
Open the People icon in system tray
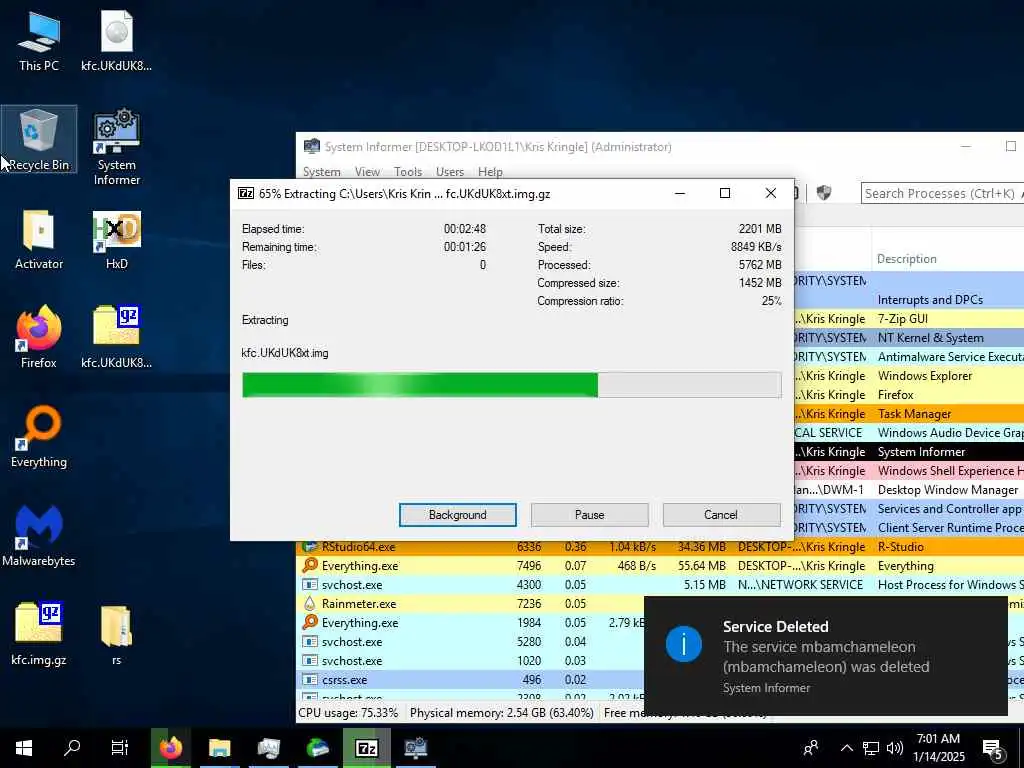point(811,748)
